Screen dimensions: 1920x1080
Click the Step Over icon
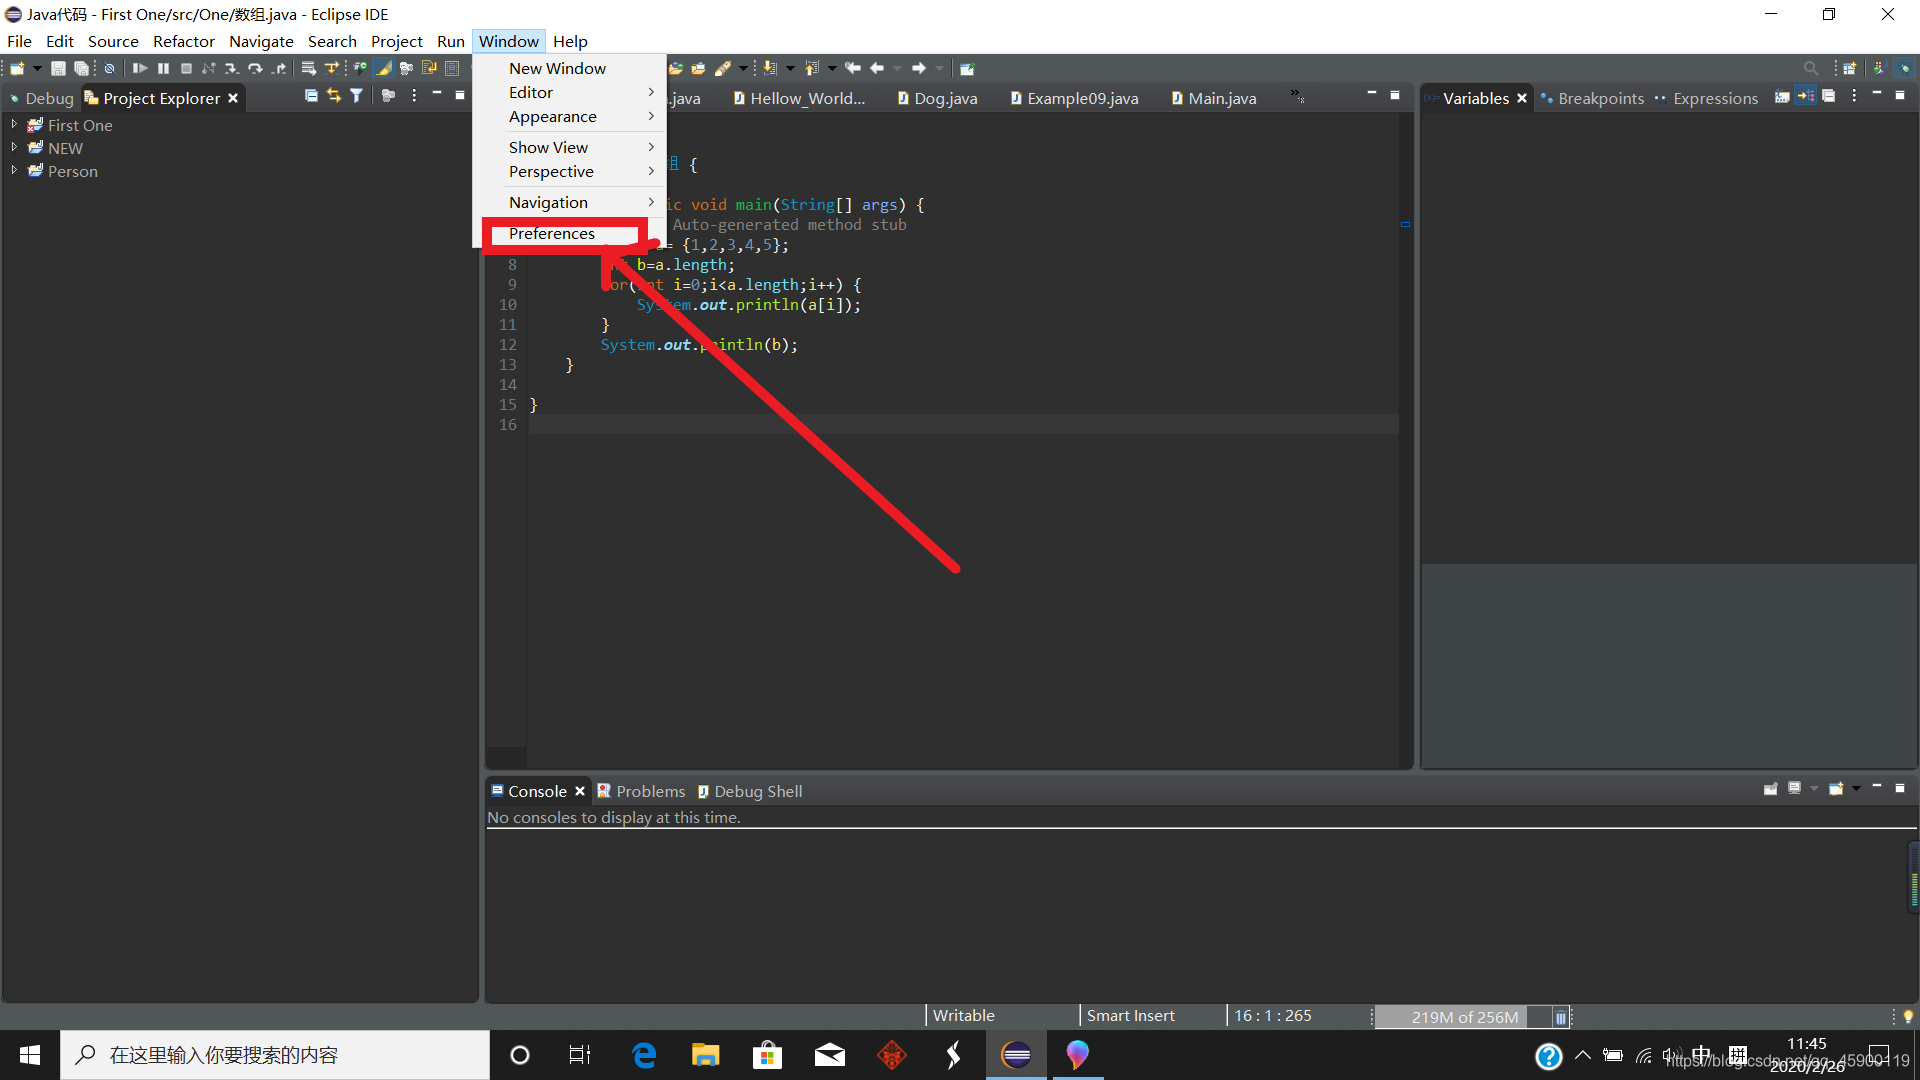coord(255,68)
